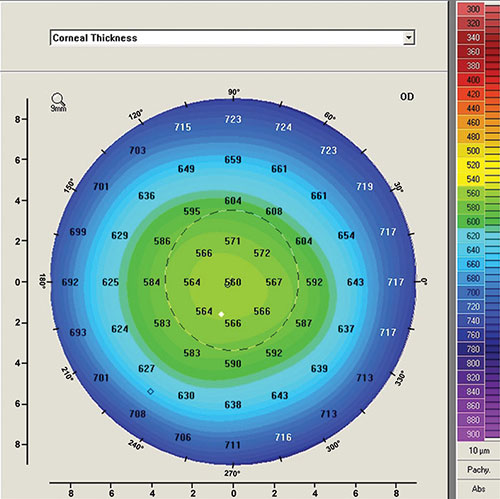Click the peripheral value 703
Viewport: 500px width, 499px height.
(138, 151)
